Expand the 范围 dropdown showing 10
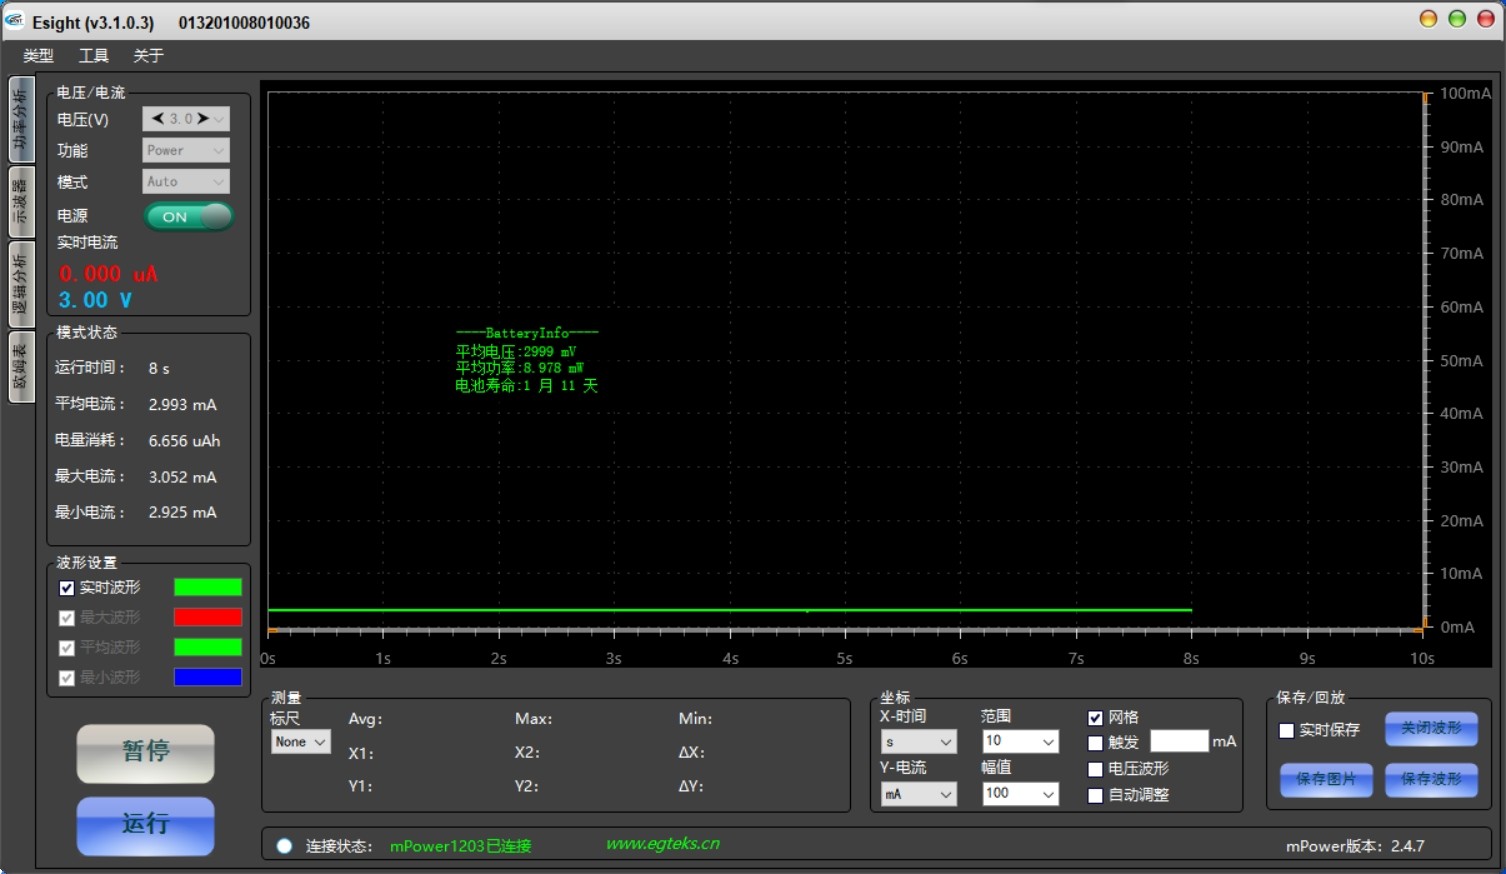The height and width of the screenshot is (874, 1506). (1020, 741)
